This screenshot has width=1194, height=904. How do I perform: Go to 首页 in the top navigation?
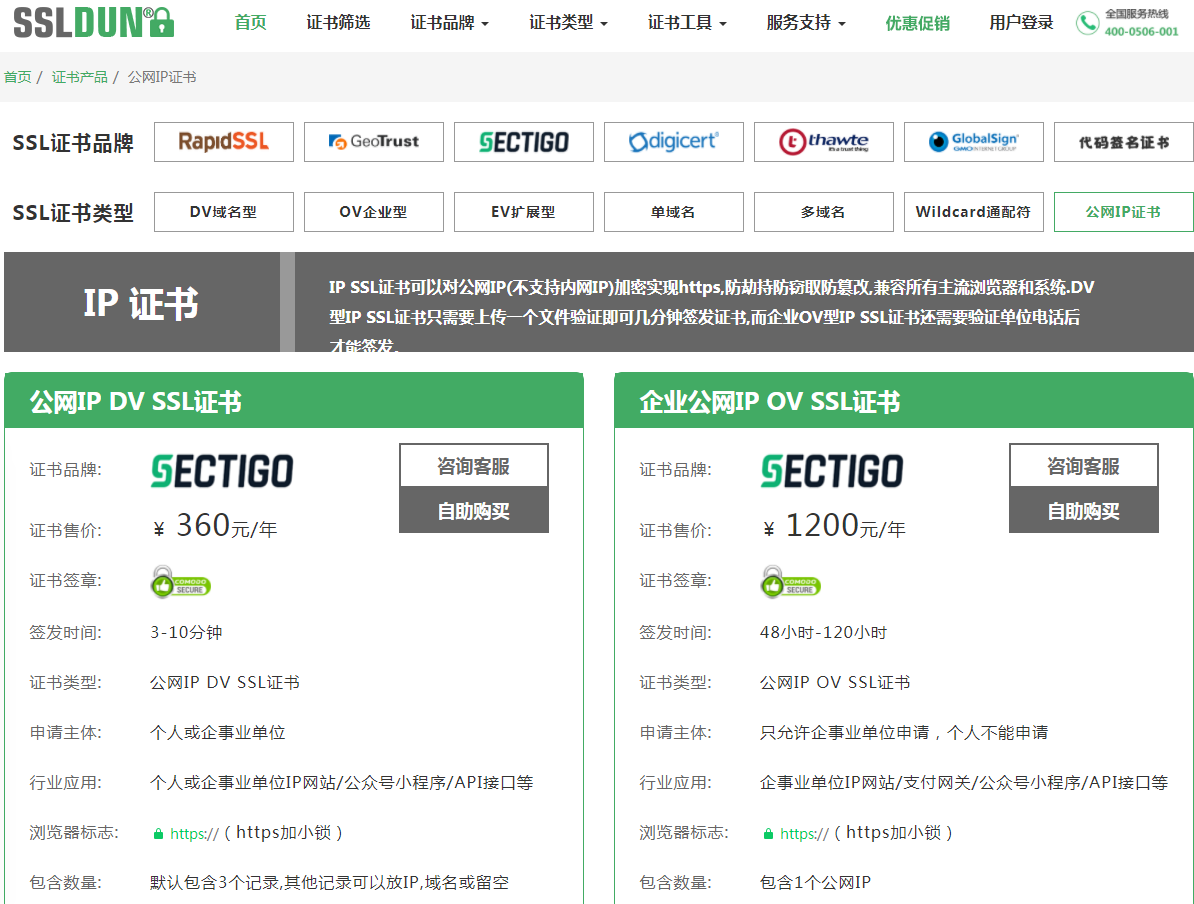(251, 23)
